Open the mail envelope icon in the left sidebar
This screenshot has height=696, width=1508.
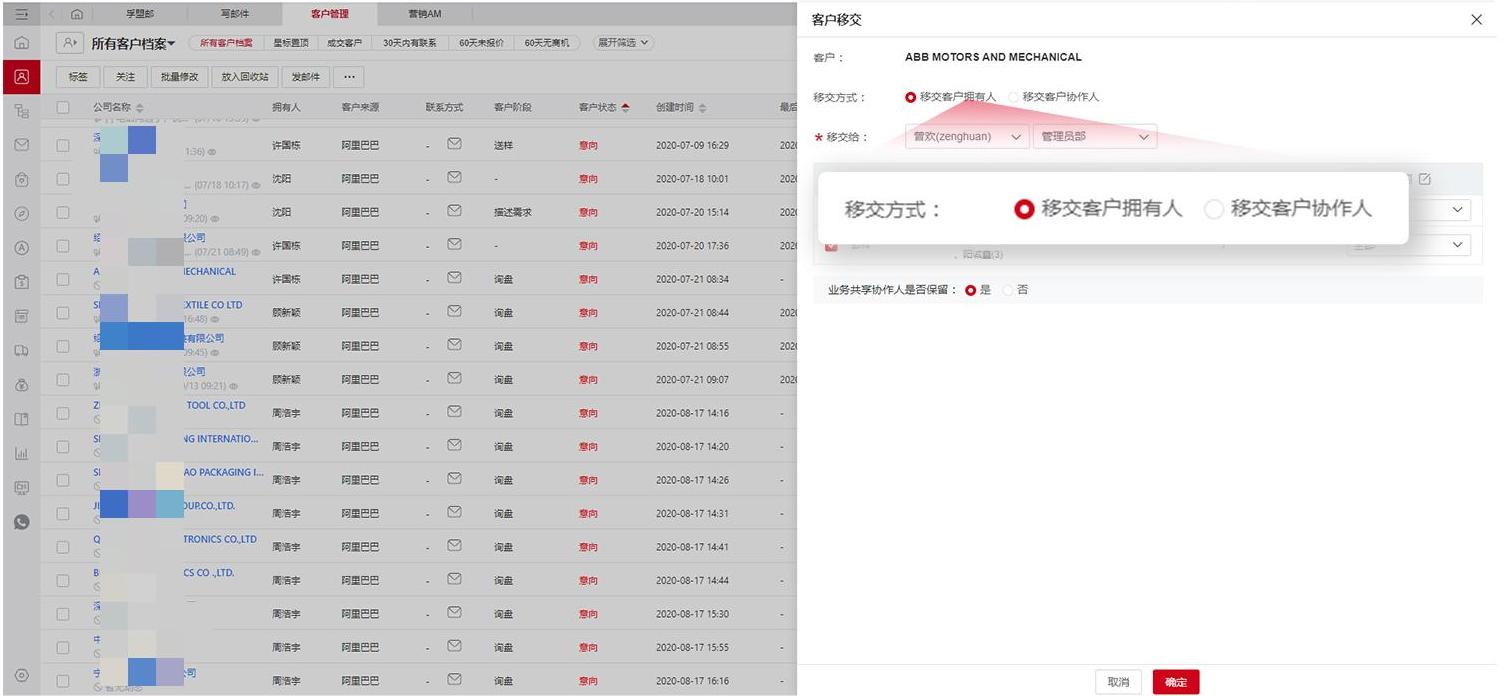(x=21, y=145)
